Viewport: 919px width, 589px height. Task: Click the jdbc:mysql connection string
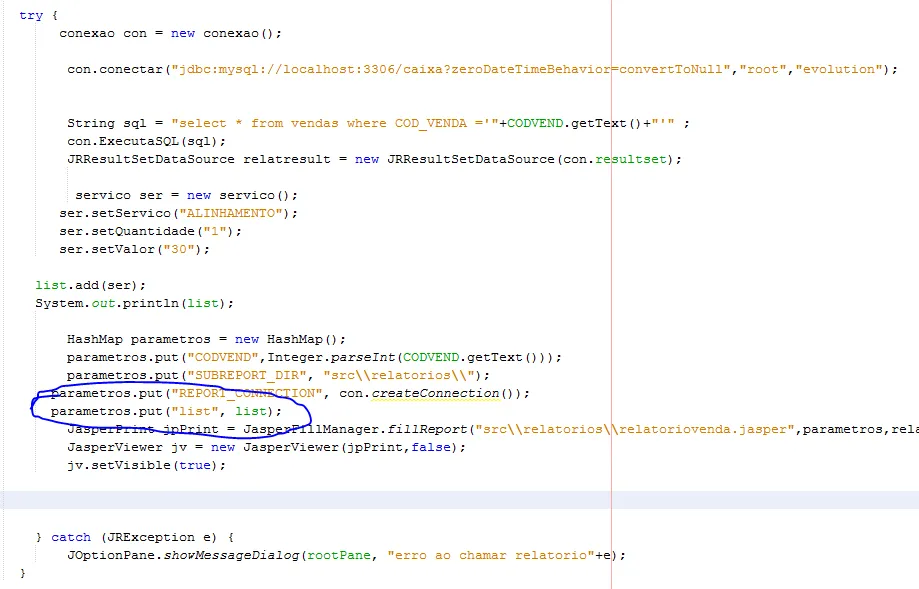click(x=451, y=69)
